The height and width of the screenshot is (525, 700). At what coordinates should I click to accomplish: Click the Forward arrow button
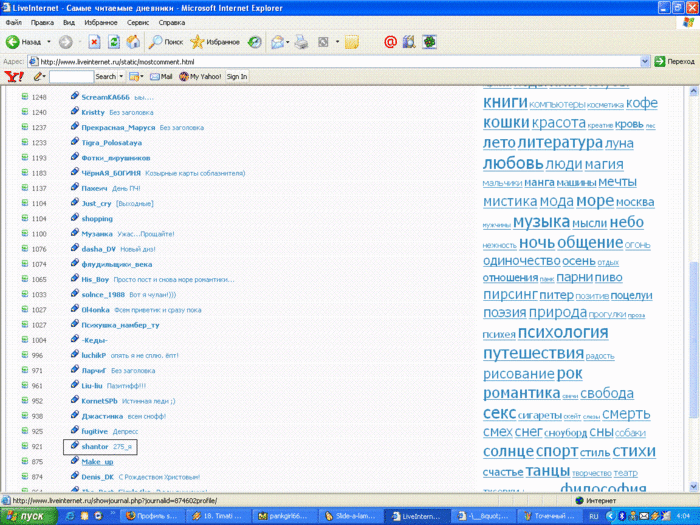66,42
